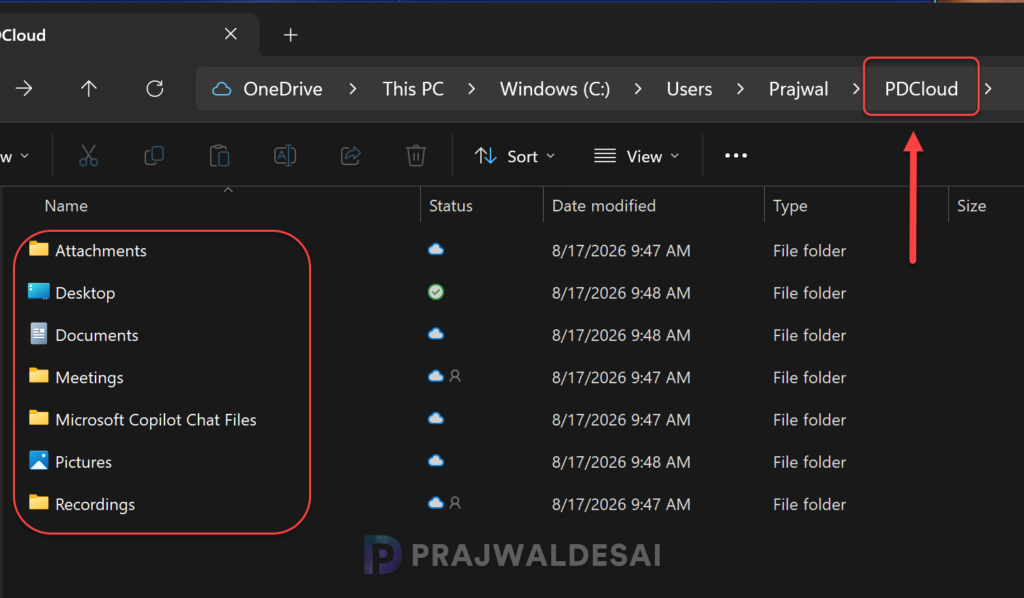
Task: Click the Meetings folder icon
Action: pyautogui.click(x=39, y=376)
